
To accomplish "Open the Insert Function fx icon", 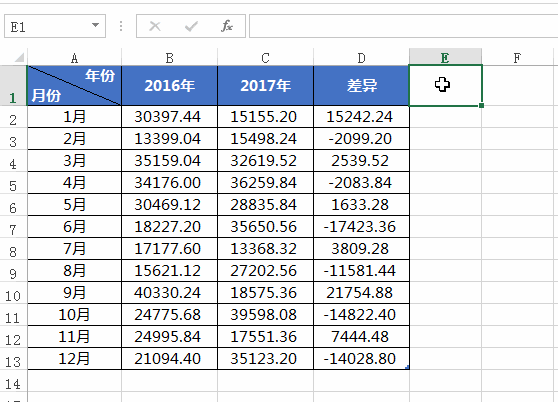I will pos(227,26).
